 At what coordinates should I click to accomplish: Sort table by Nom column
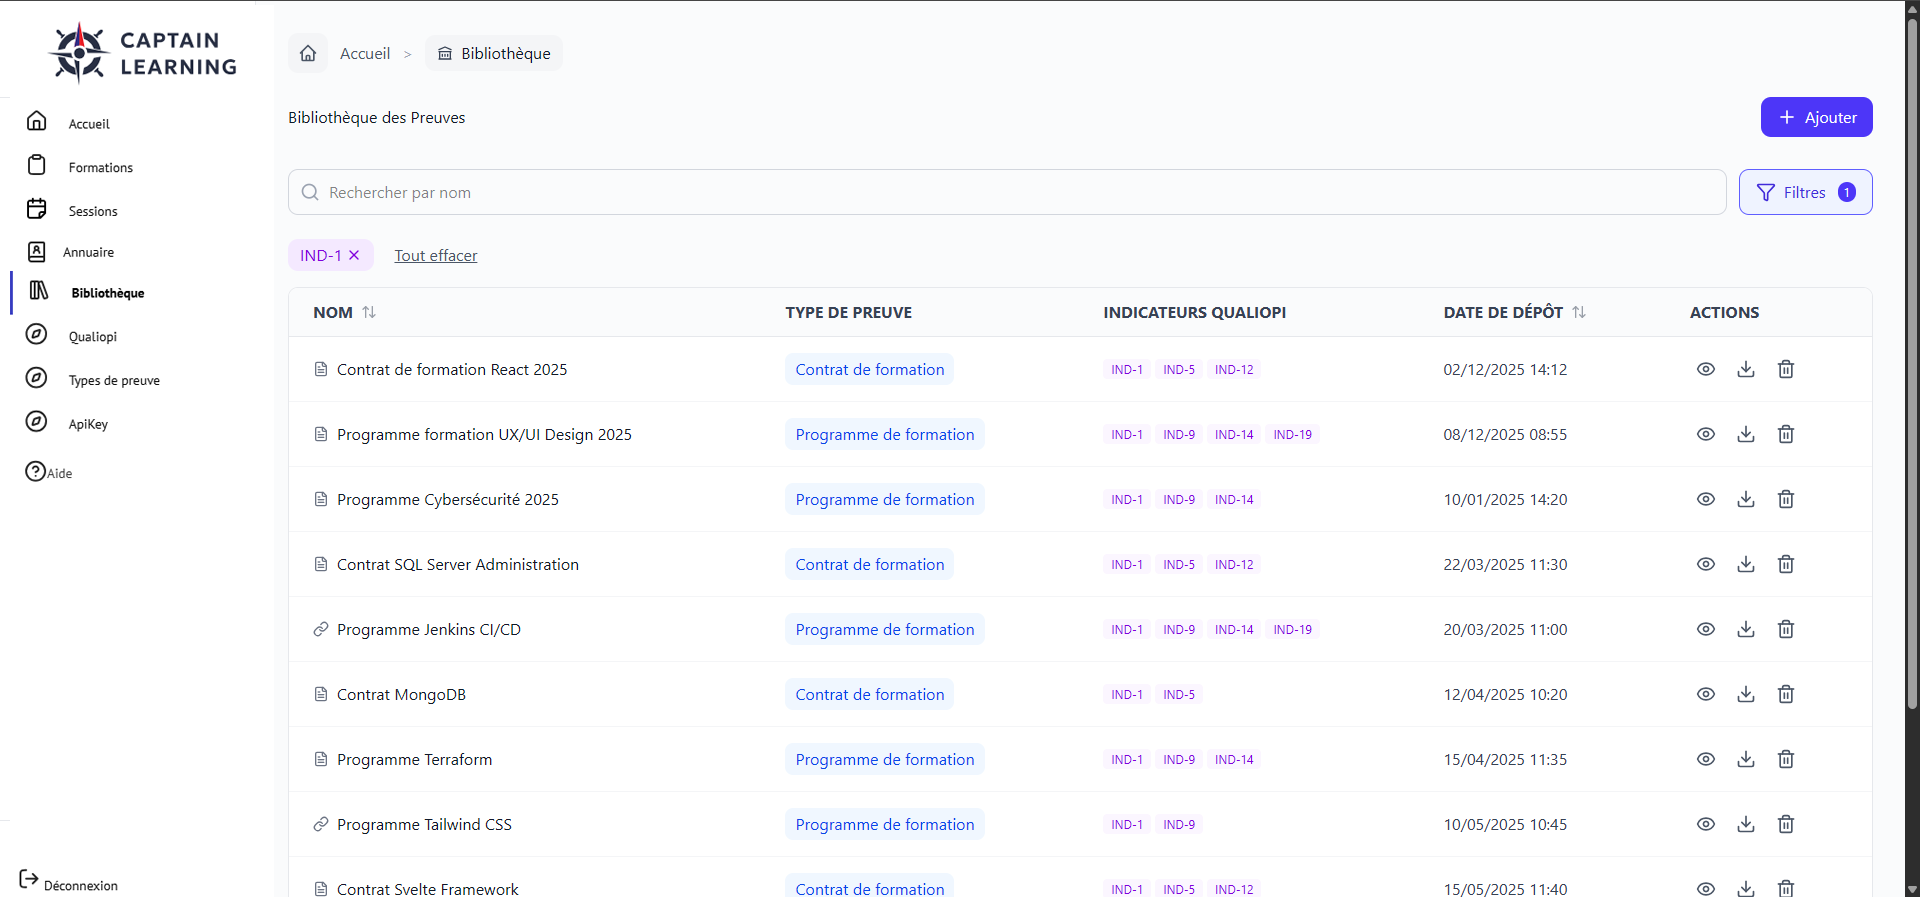(x=369, y=312)
